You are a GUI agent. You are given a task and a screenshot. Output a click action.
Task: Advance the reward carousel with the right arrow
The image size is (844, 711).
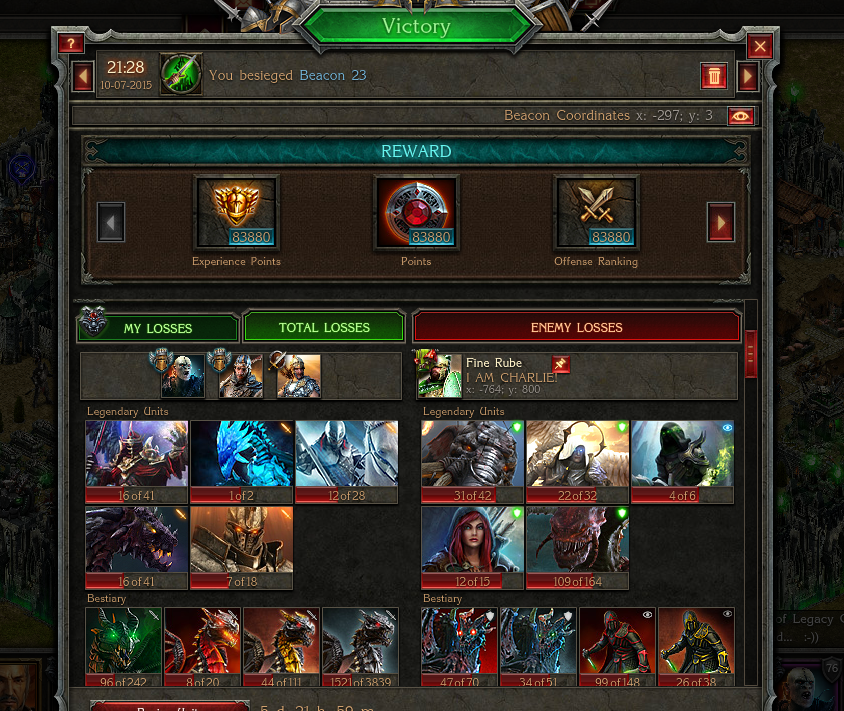coord(721,222)
